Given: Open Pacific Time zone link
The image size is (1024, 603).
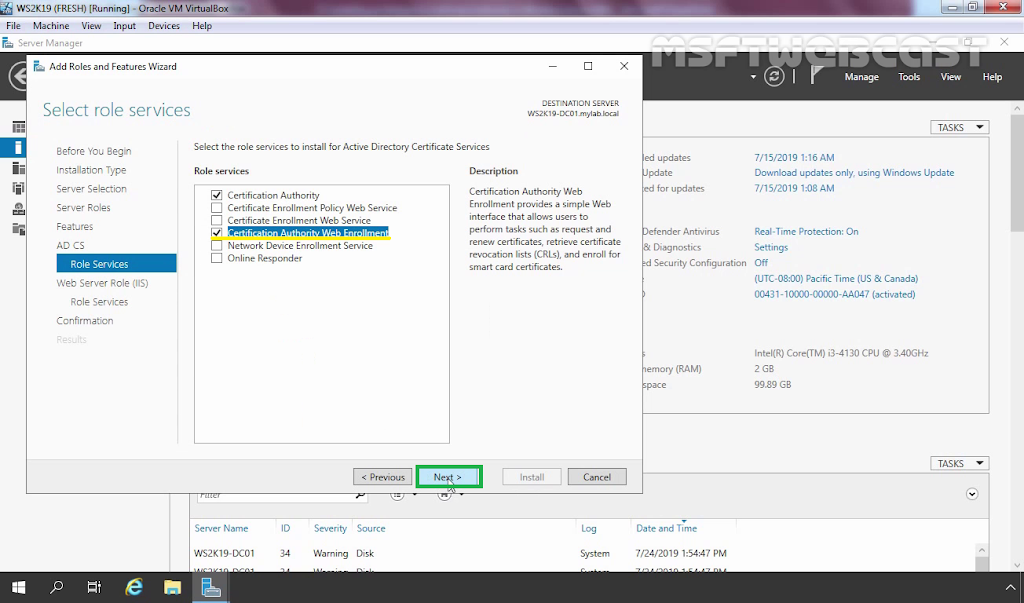Looking at the screenshot, I should 836,278.
